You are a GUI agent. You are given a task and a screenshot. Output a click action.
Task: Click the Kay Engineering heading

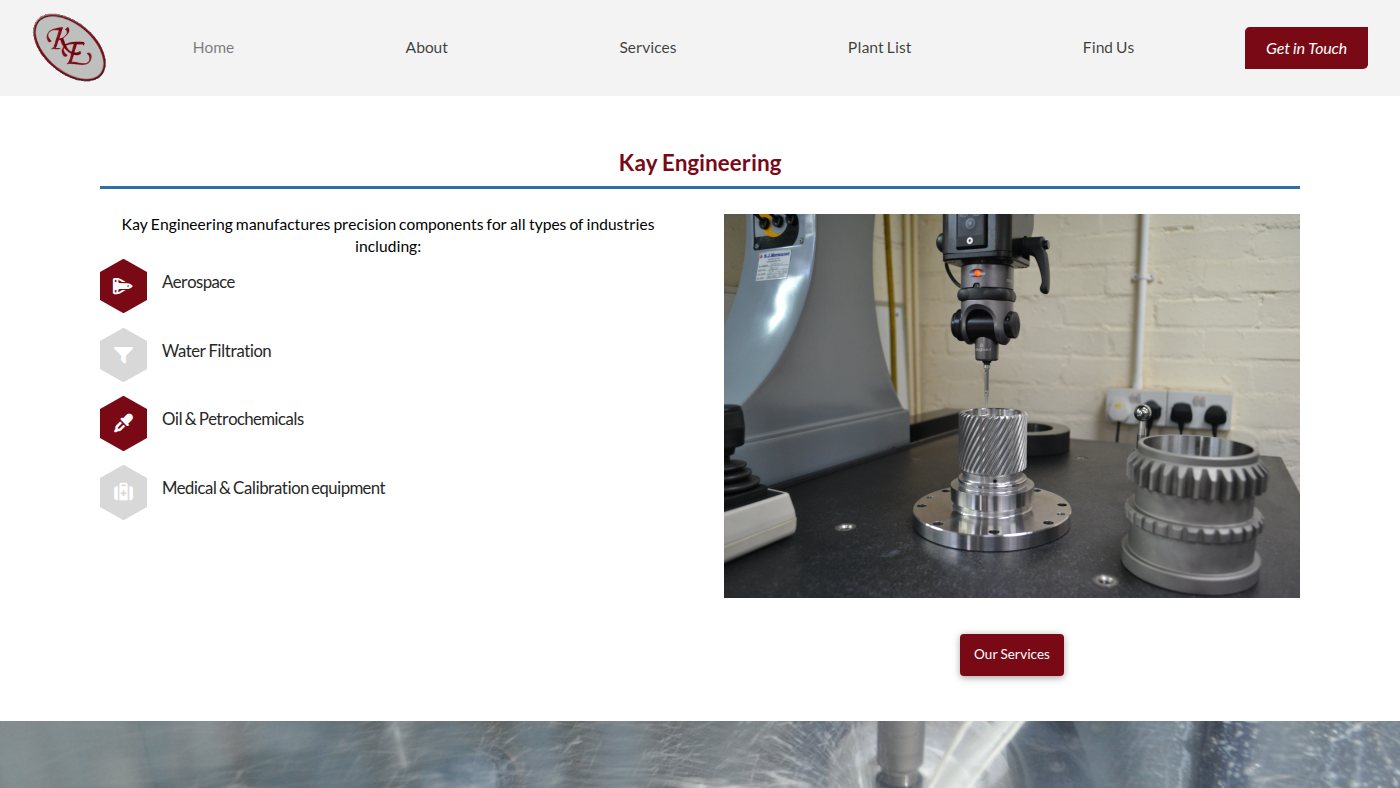click(x=700, y=163)
